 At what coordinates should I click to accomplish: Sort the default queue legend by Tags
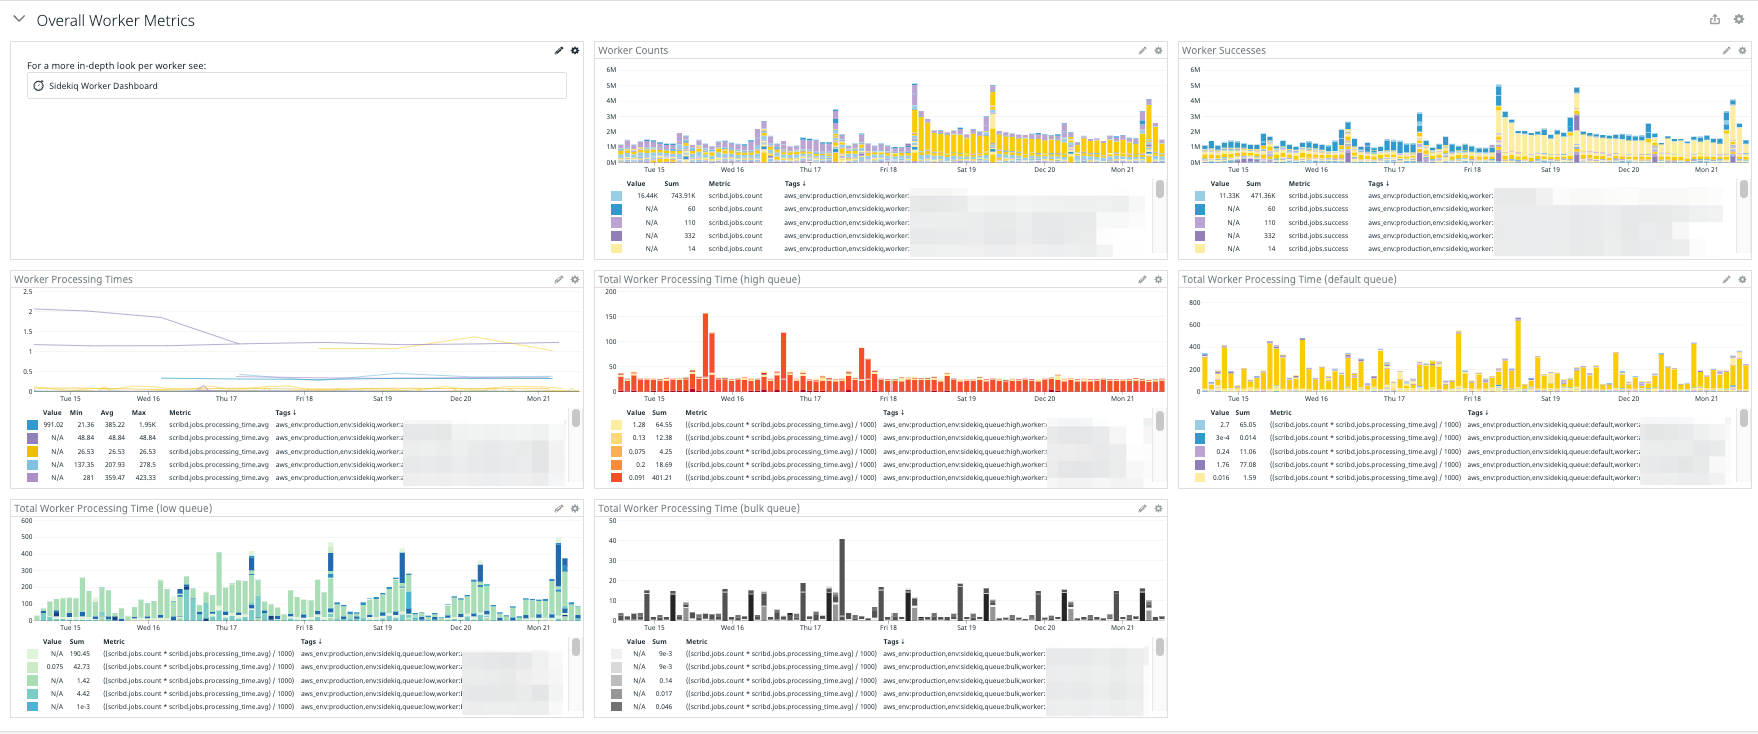click(x=1478, y=412)
